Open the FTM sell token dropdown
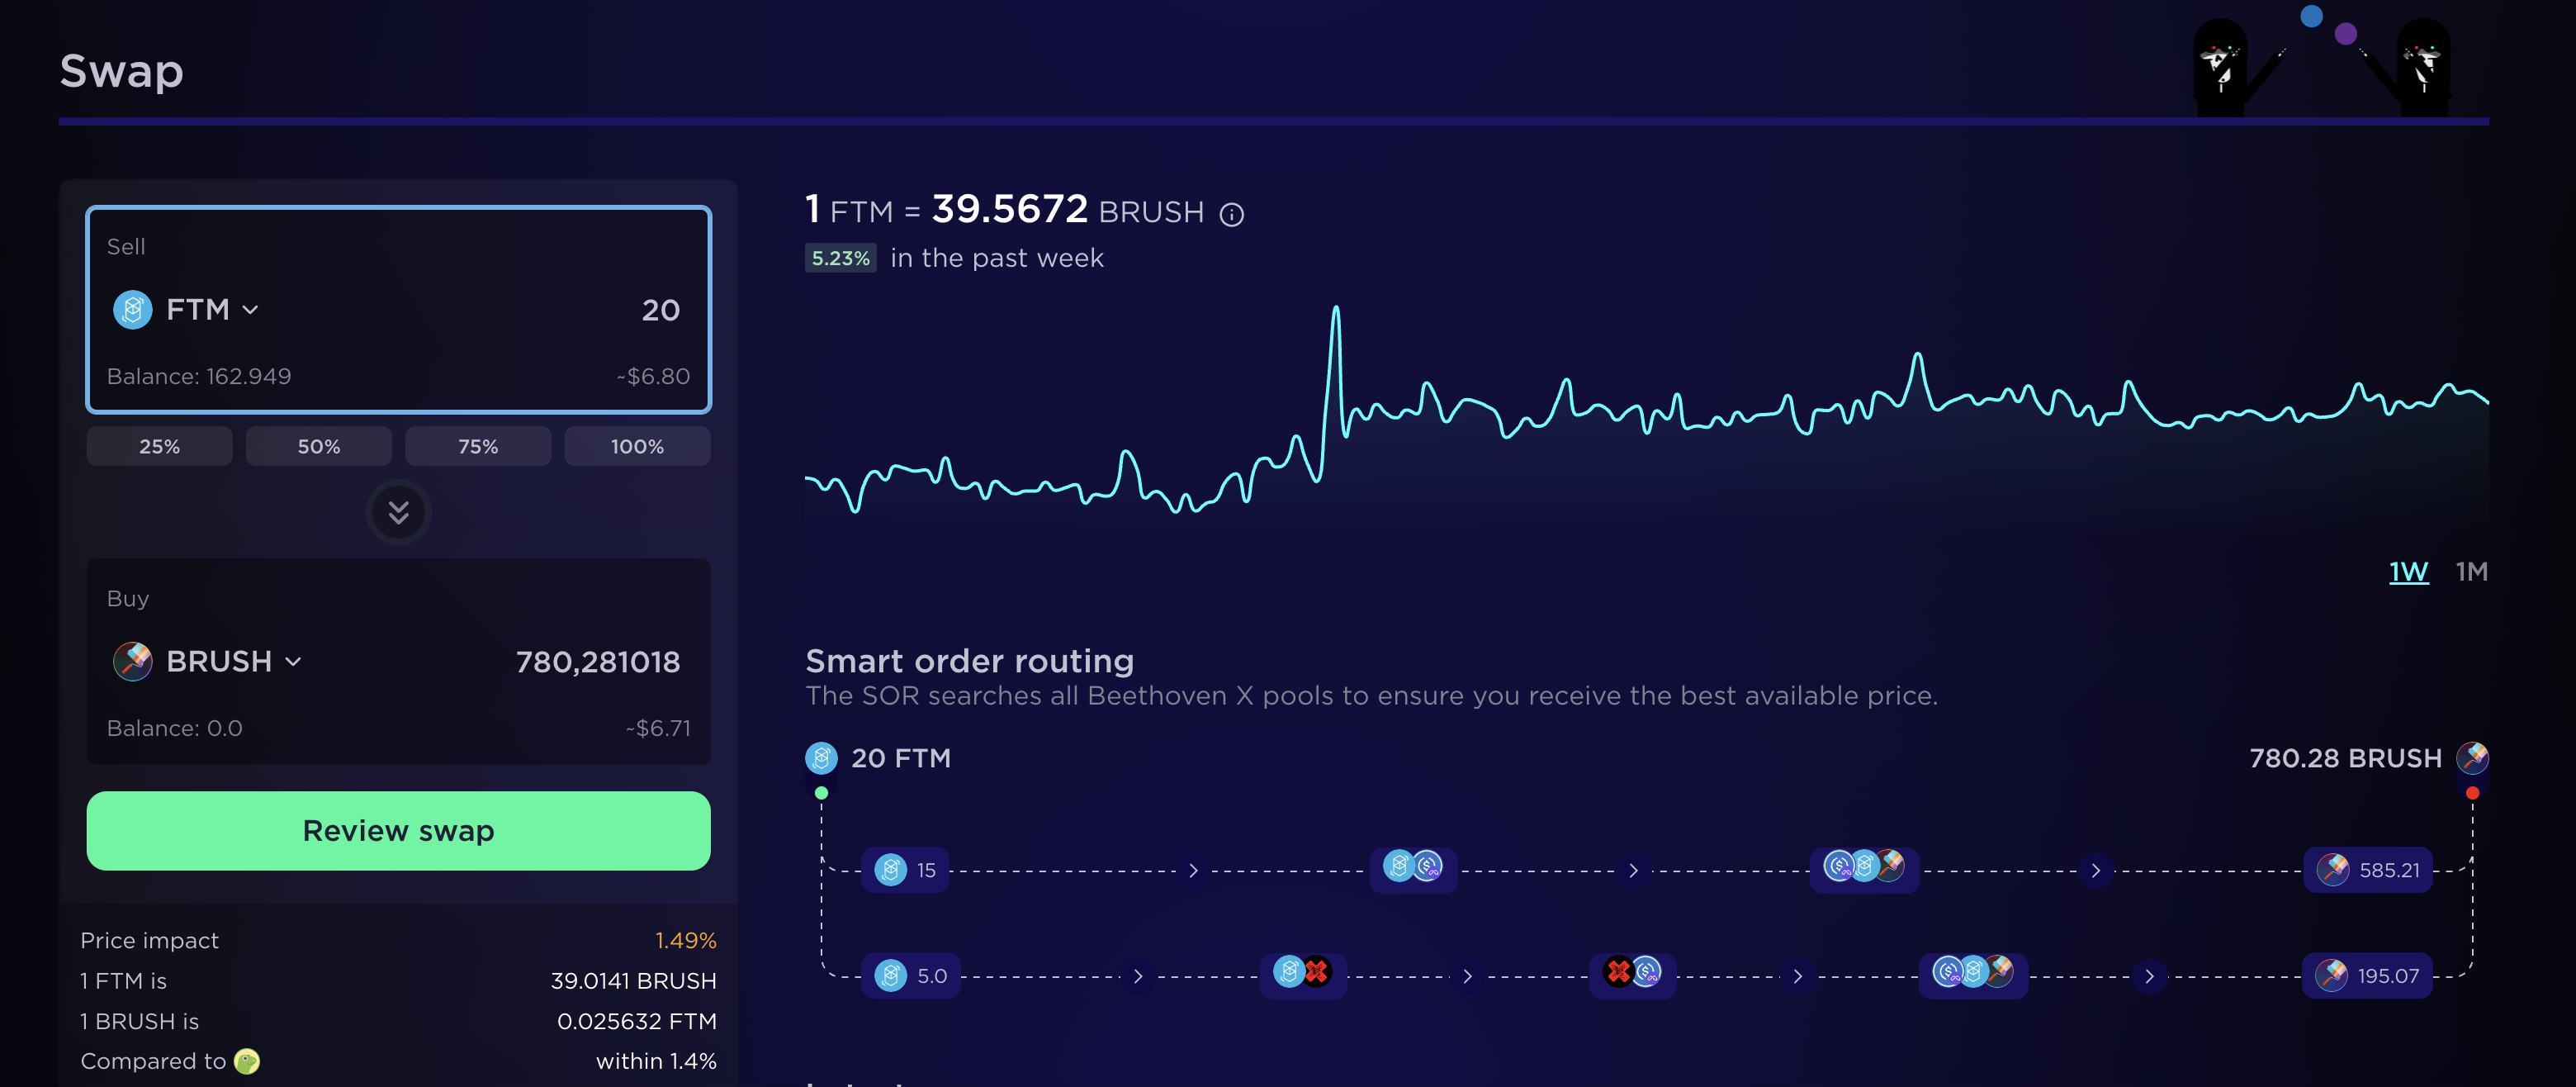Screen dimensions: 2576x1087 (x=212, y=310)
